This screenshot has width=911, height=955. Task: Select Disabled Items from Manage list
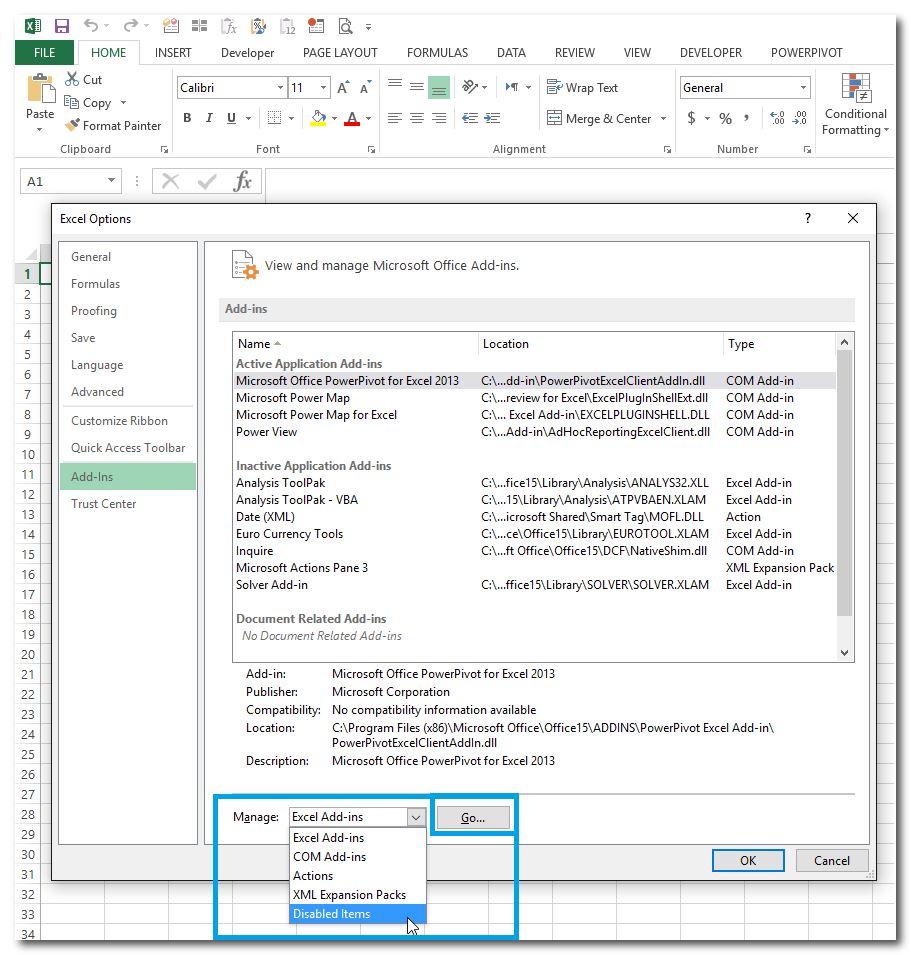[332, 914]
